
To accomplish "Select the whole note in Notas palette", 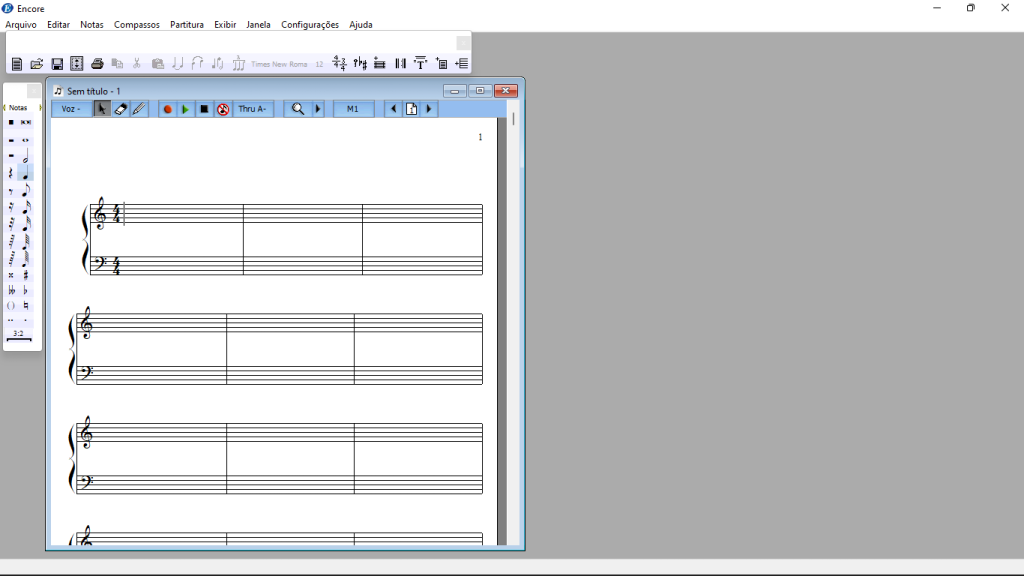I will click(25, 140).
